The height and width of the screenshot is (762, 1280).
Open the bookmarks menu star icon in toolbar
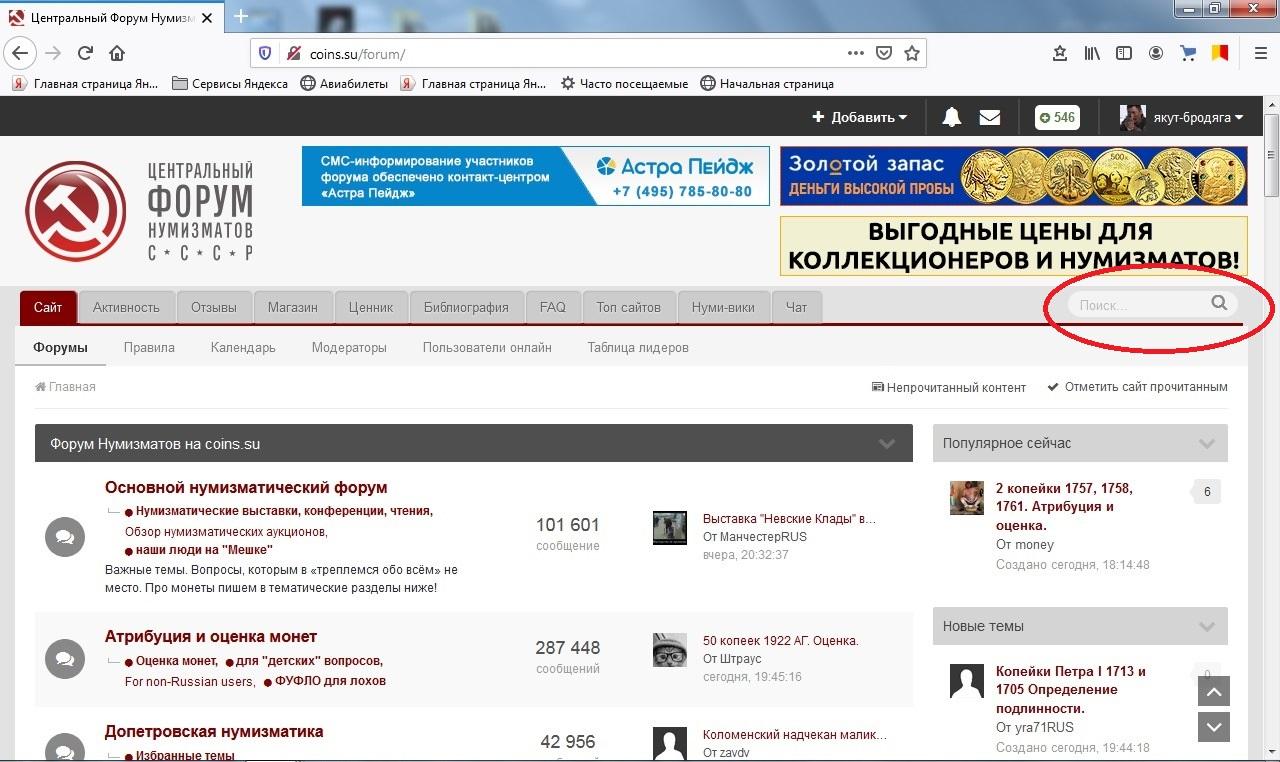pyautogui.click(x=1060, y=53)
